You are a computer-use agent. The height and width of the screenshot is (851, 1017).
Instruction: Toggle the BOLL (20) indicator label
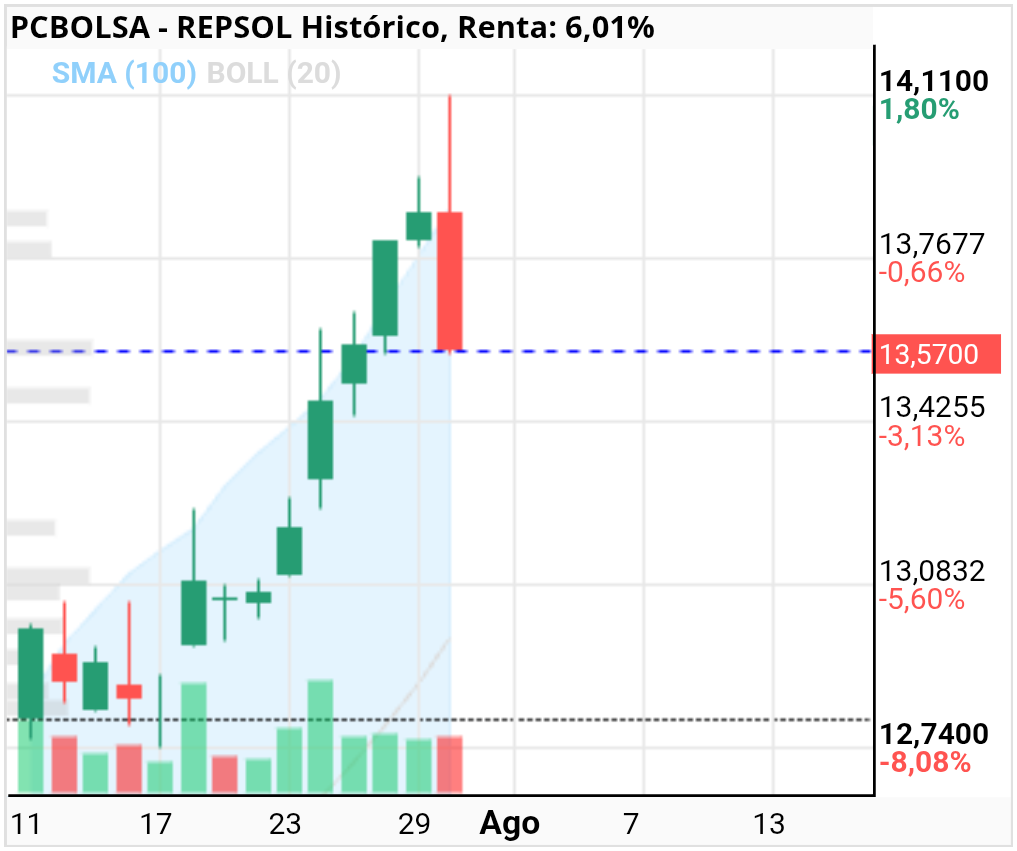pyautogui.click(x=274, y=73)
